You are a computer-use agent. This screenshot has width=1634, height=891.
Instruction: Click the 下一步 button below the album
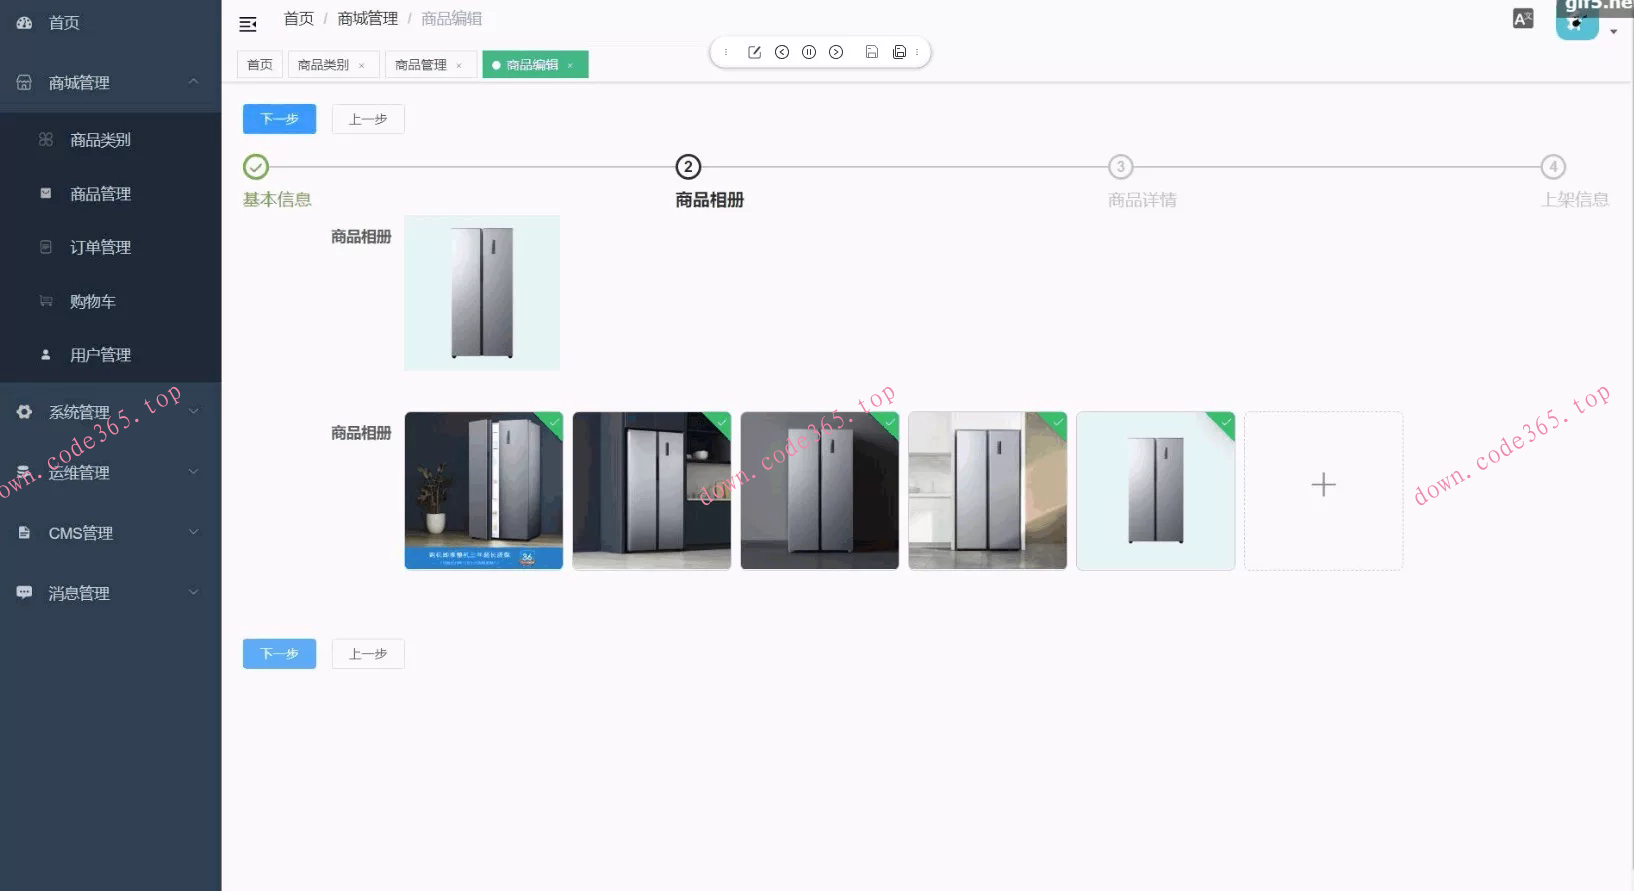[280, 654]
